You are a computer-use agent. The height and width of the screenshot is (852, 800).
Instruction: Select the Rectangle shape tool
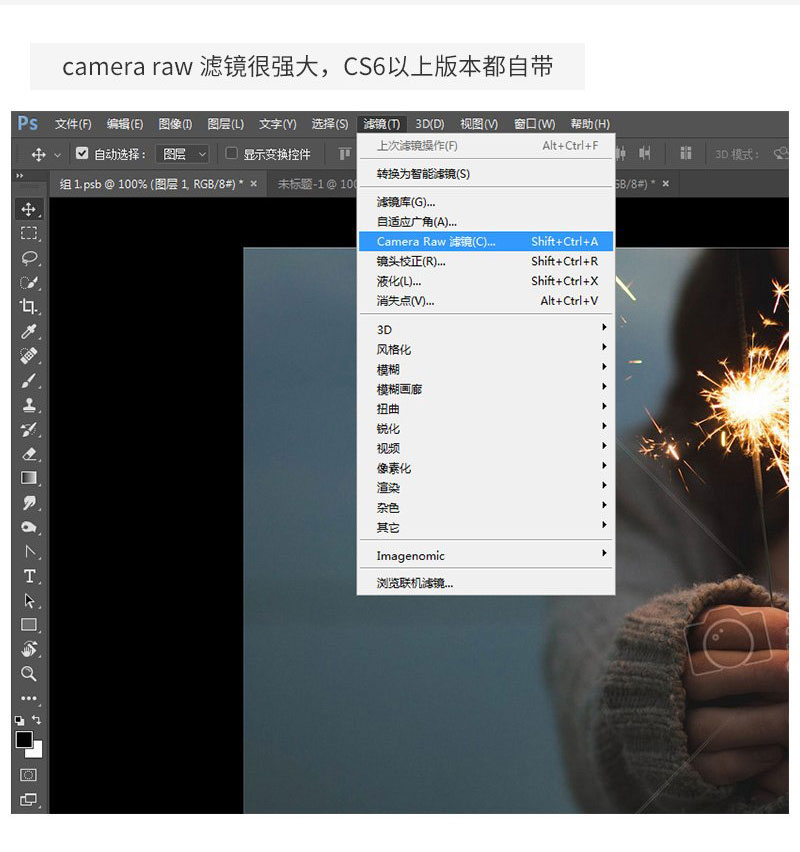click(x=29, y=625)
